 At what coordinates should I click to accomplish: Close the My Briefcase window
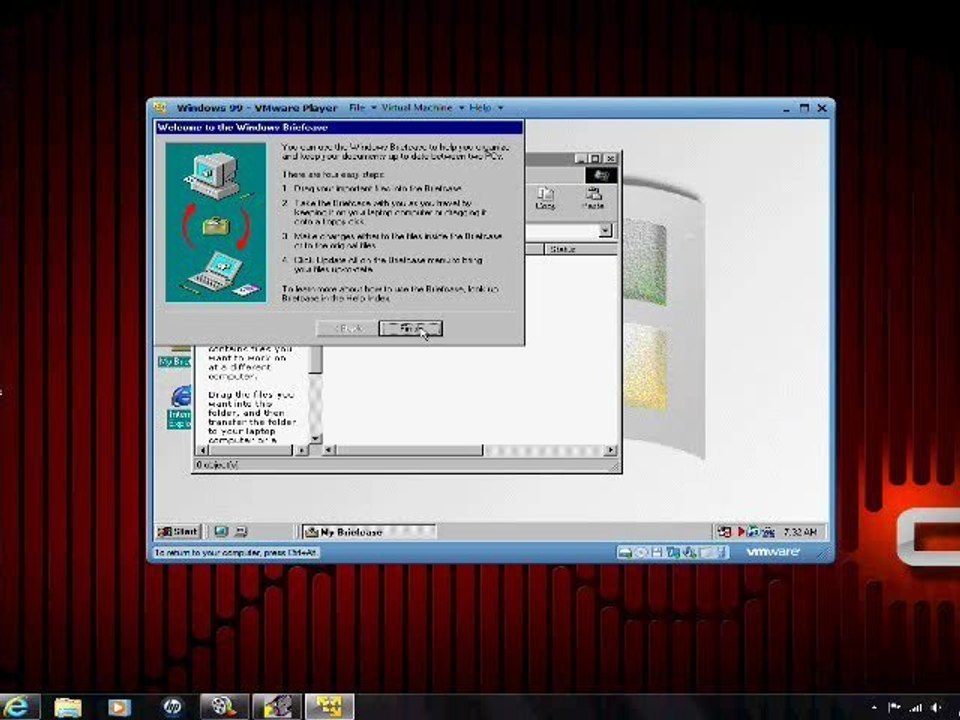(610, 159)
